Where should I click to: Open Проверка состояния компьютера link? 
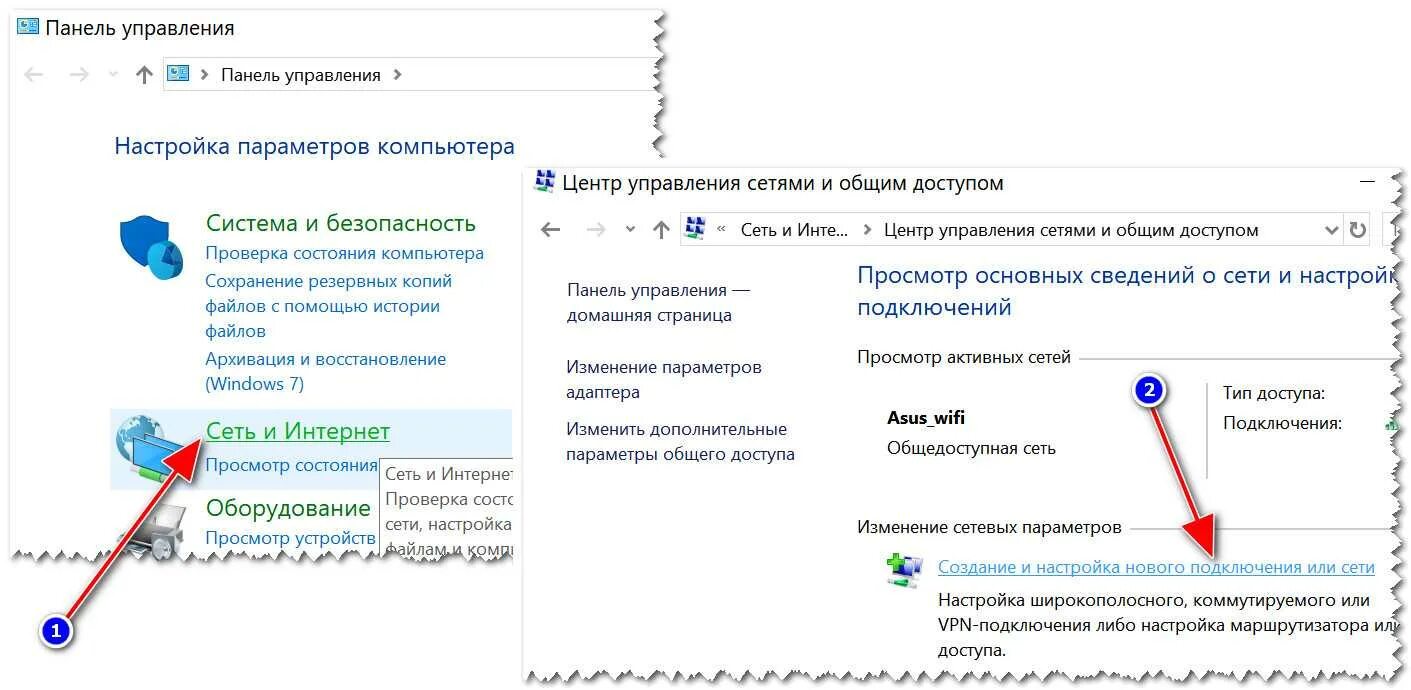click(x=344, y=254)
